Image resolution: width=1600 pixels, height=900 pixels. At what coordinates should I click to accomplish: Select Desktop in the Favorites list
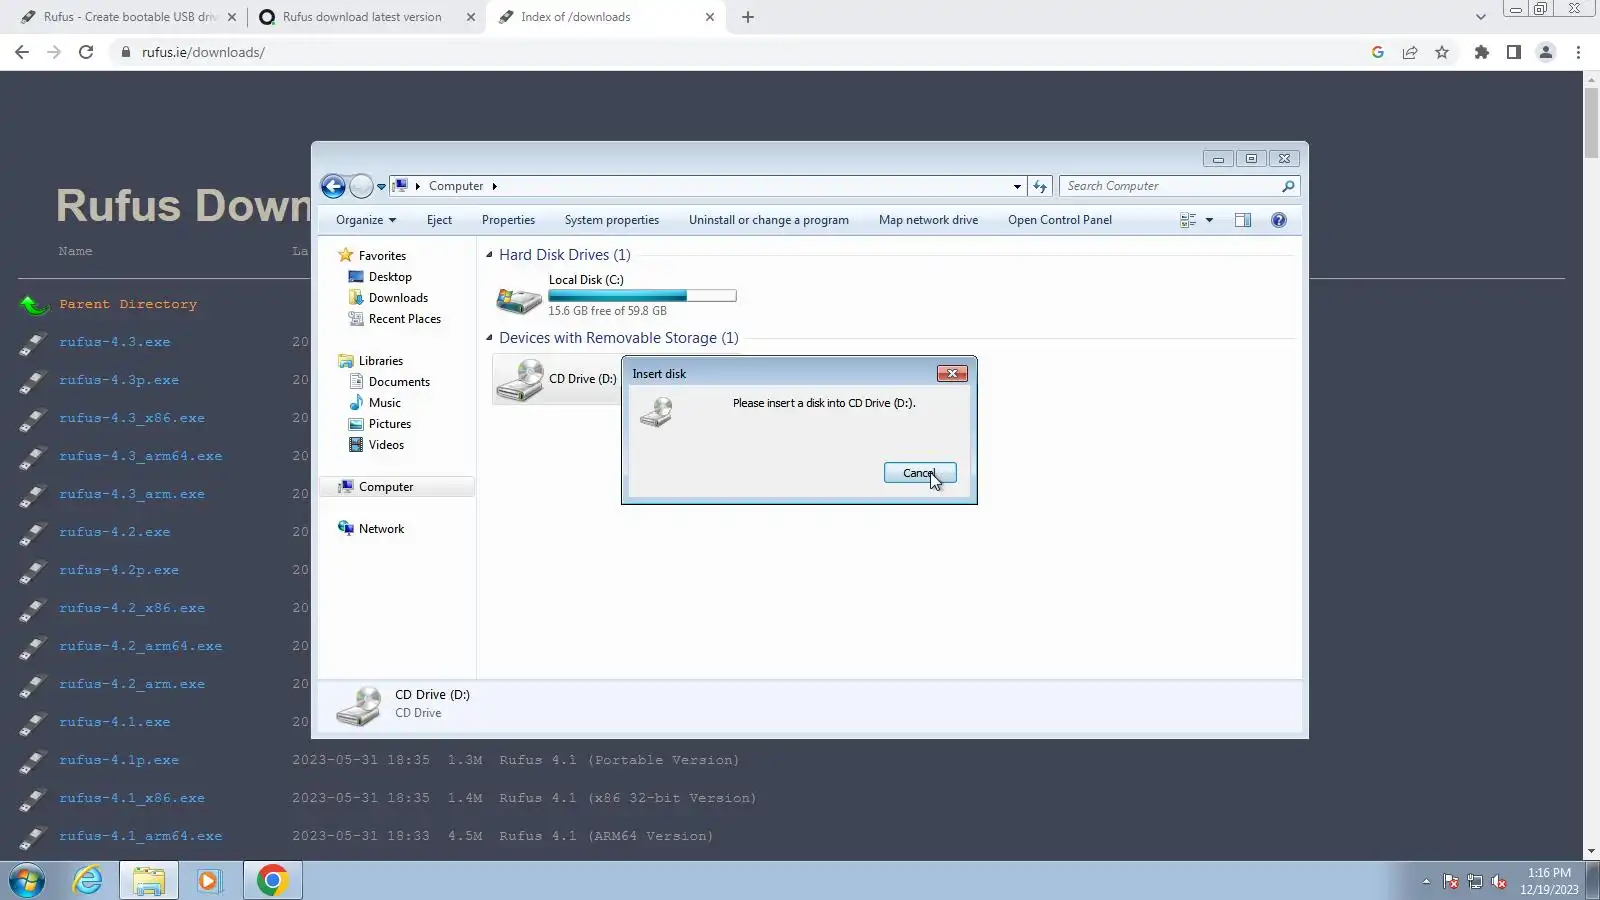pyautogui.click(x=390, y=277)
